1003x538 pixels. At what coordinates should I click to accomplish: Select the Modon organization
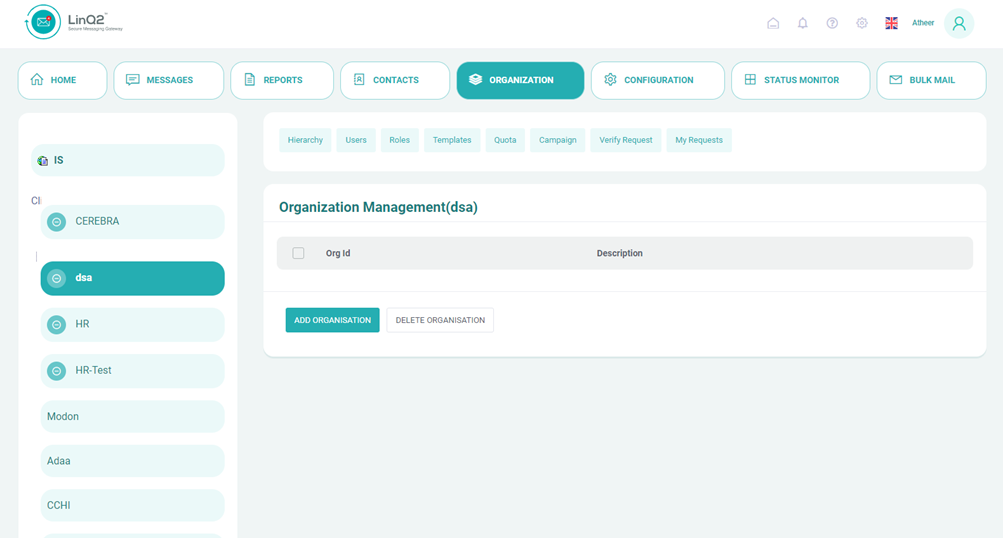132,416
